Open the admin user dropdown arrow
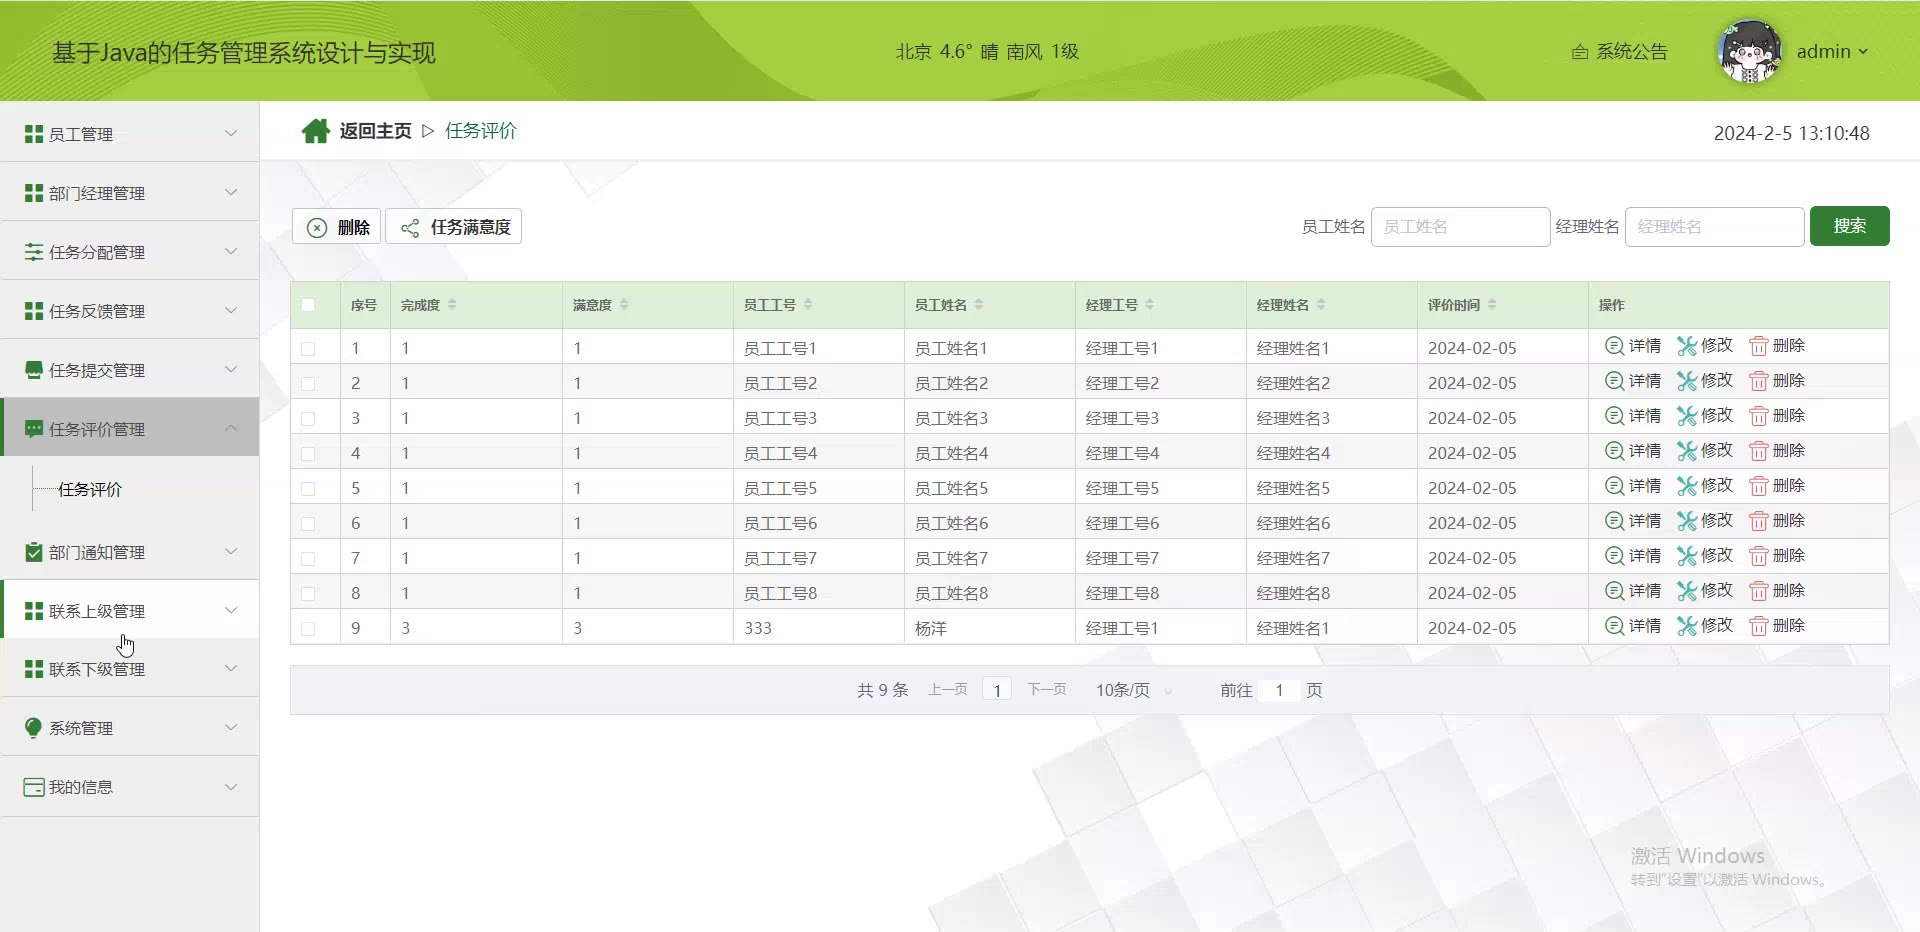1920x932 pixels. point(1863,52)
